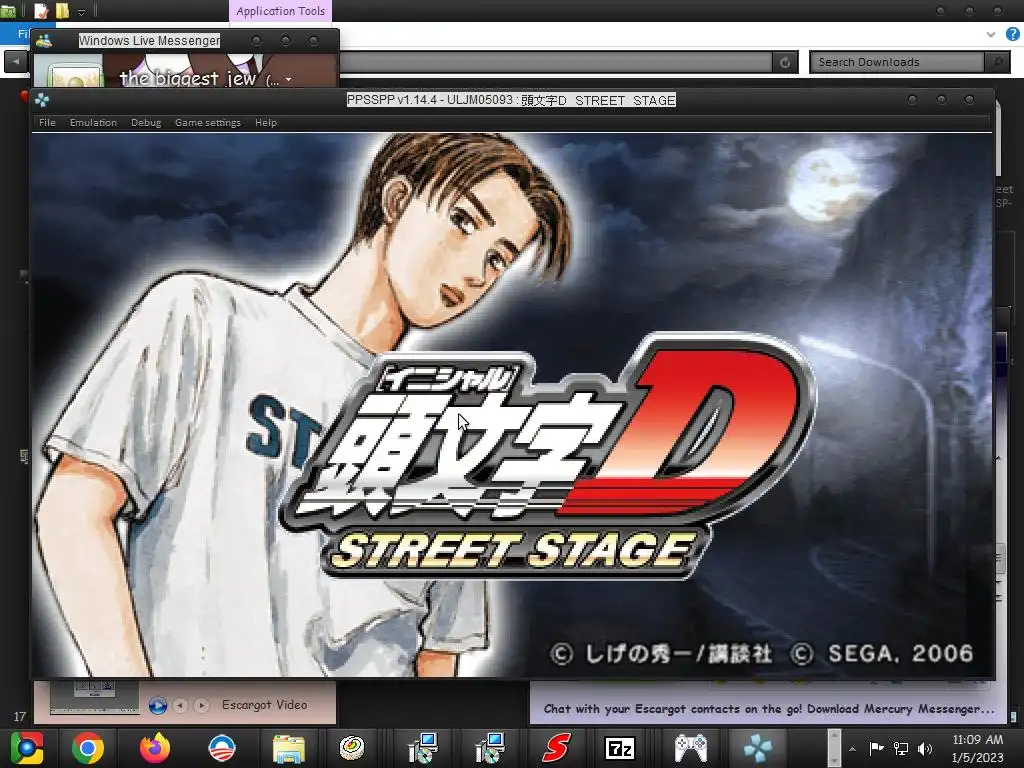
Task: Click the PPSSPP window title text
Action: point(511,100)
